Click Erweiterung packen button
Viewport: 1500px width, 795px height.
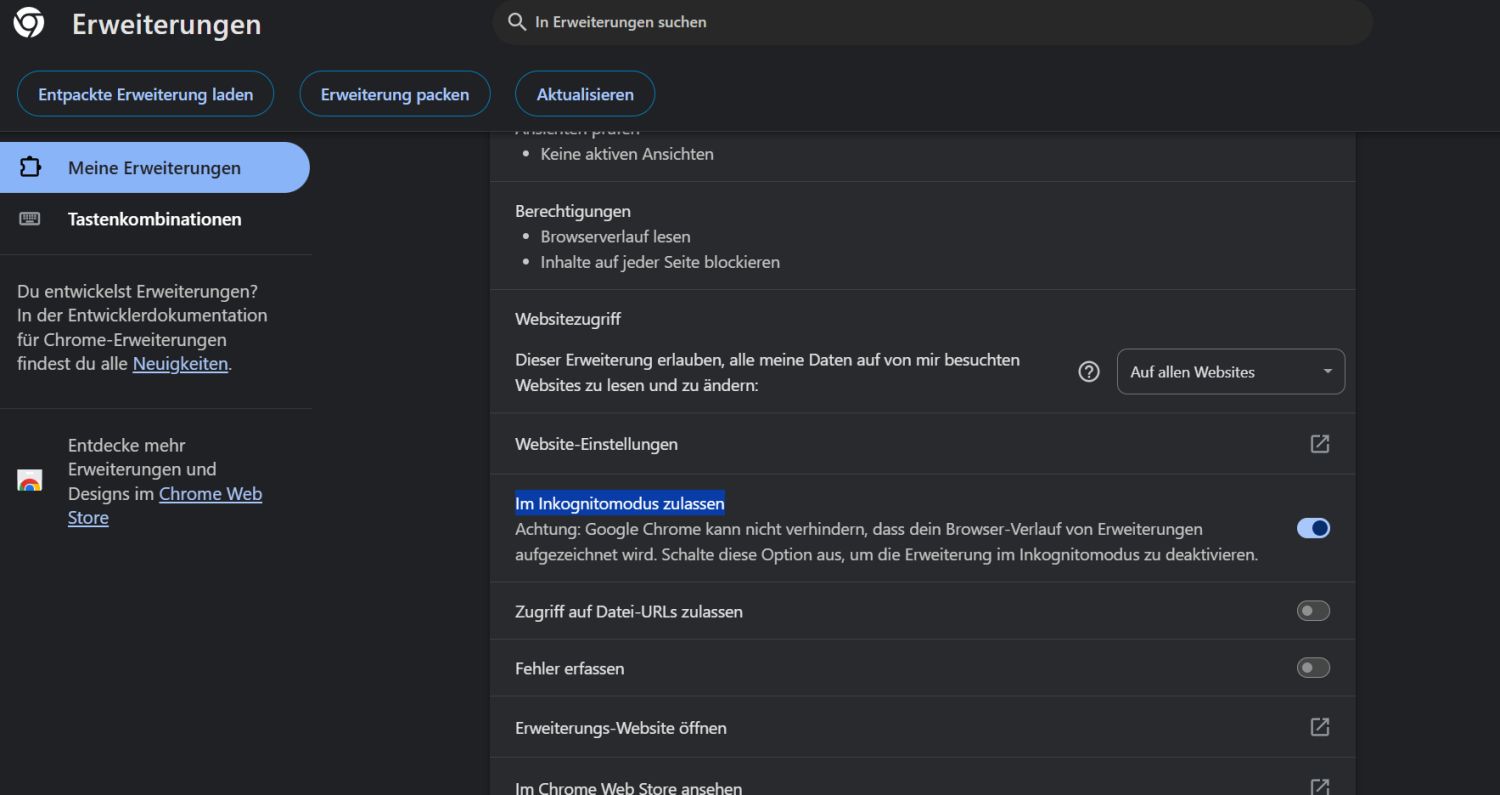pos(395,95)
